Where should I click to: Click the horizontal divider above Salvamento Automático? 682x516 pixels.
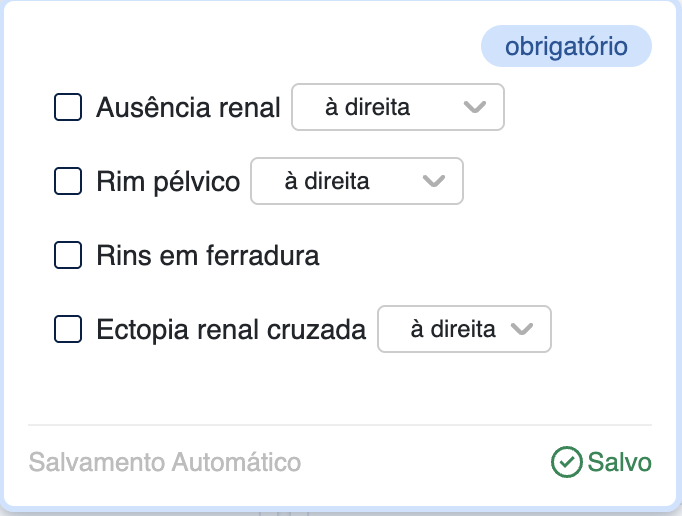[340, 425]
